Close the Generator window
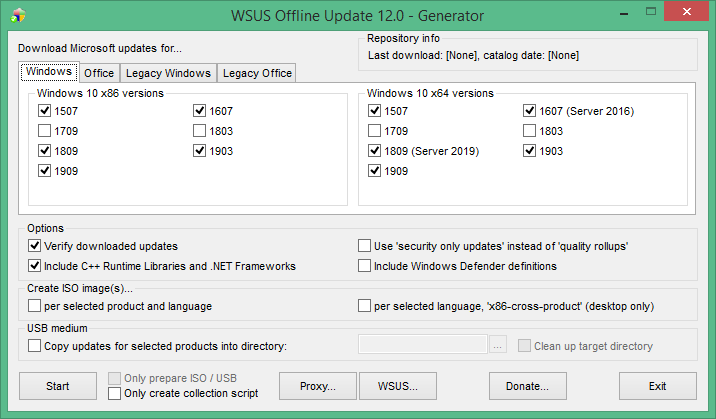This screenshot has height=419, width=716. pyautogui.click(x=687, y=12)
